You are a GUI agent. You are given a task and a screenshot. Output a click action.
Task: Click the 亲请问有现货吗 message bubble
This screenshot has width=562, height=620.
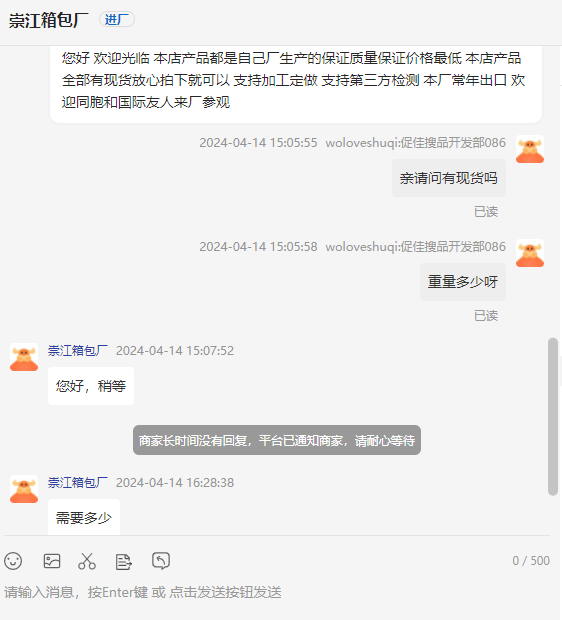click(449, 178)
